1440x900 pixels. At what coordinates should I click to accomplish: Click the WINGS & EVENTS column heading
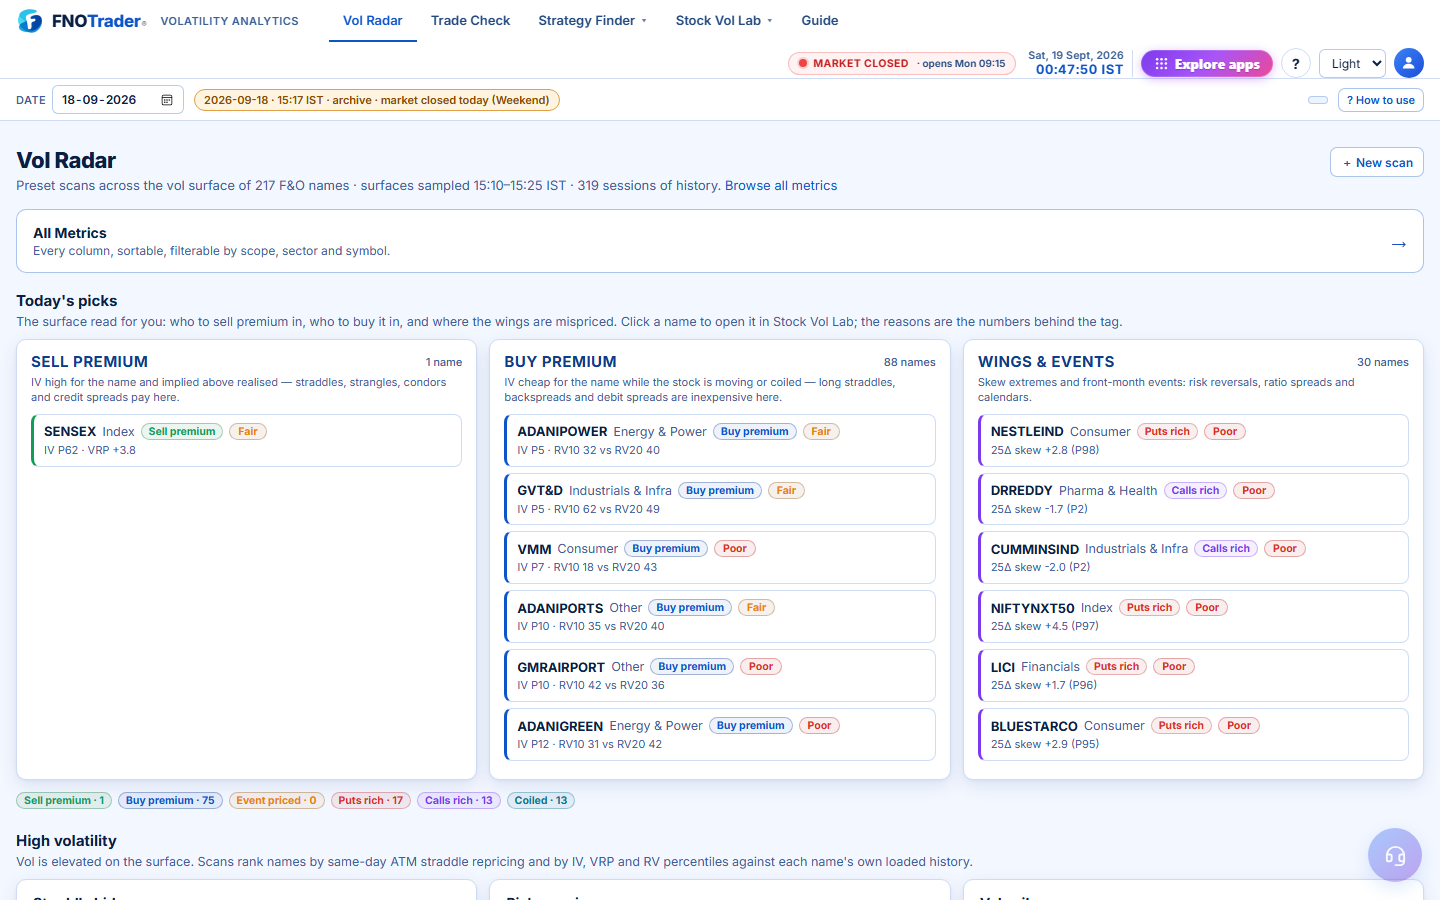tap(1046, 362)
